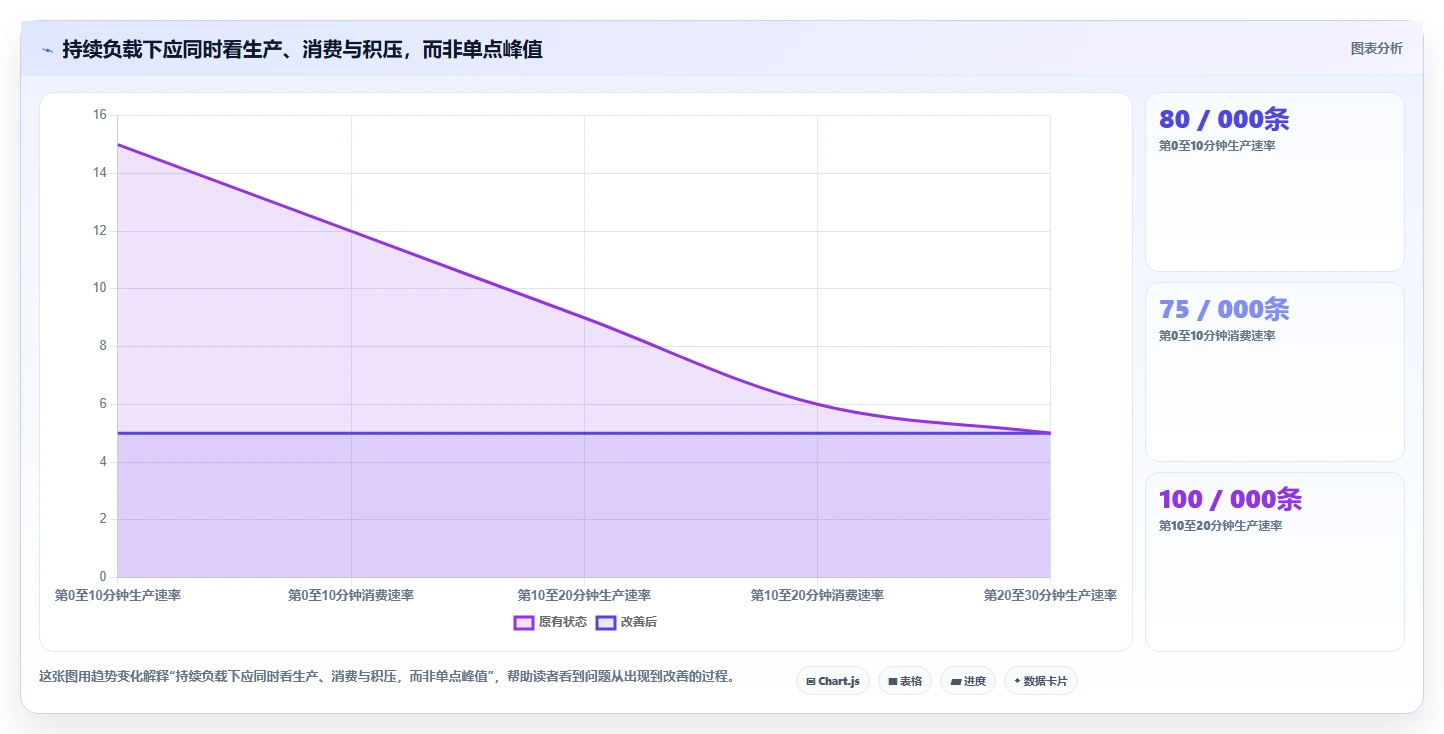Screen dimensions: 1444x734
Task: Click x-axis label 第0至10分钟消费速率
Action: (x=351, y=595)
